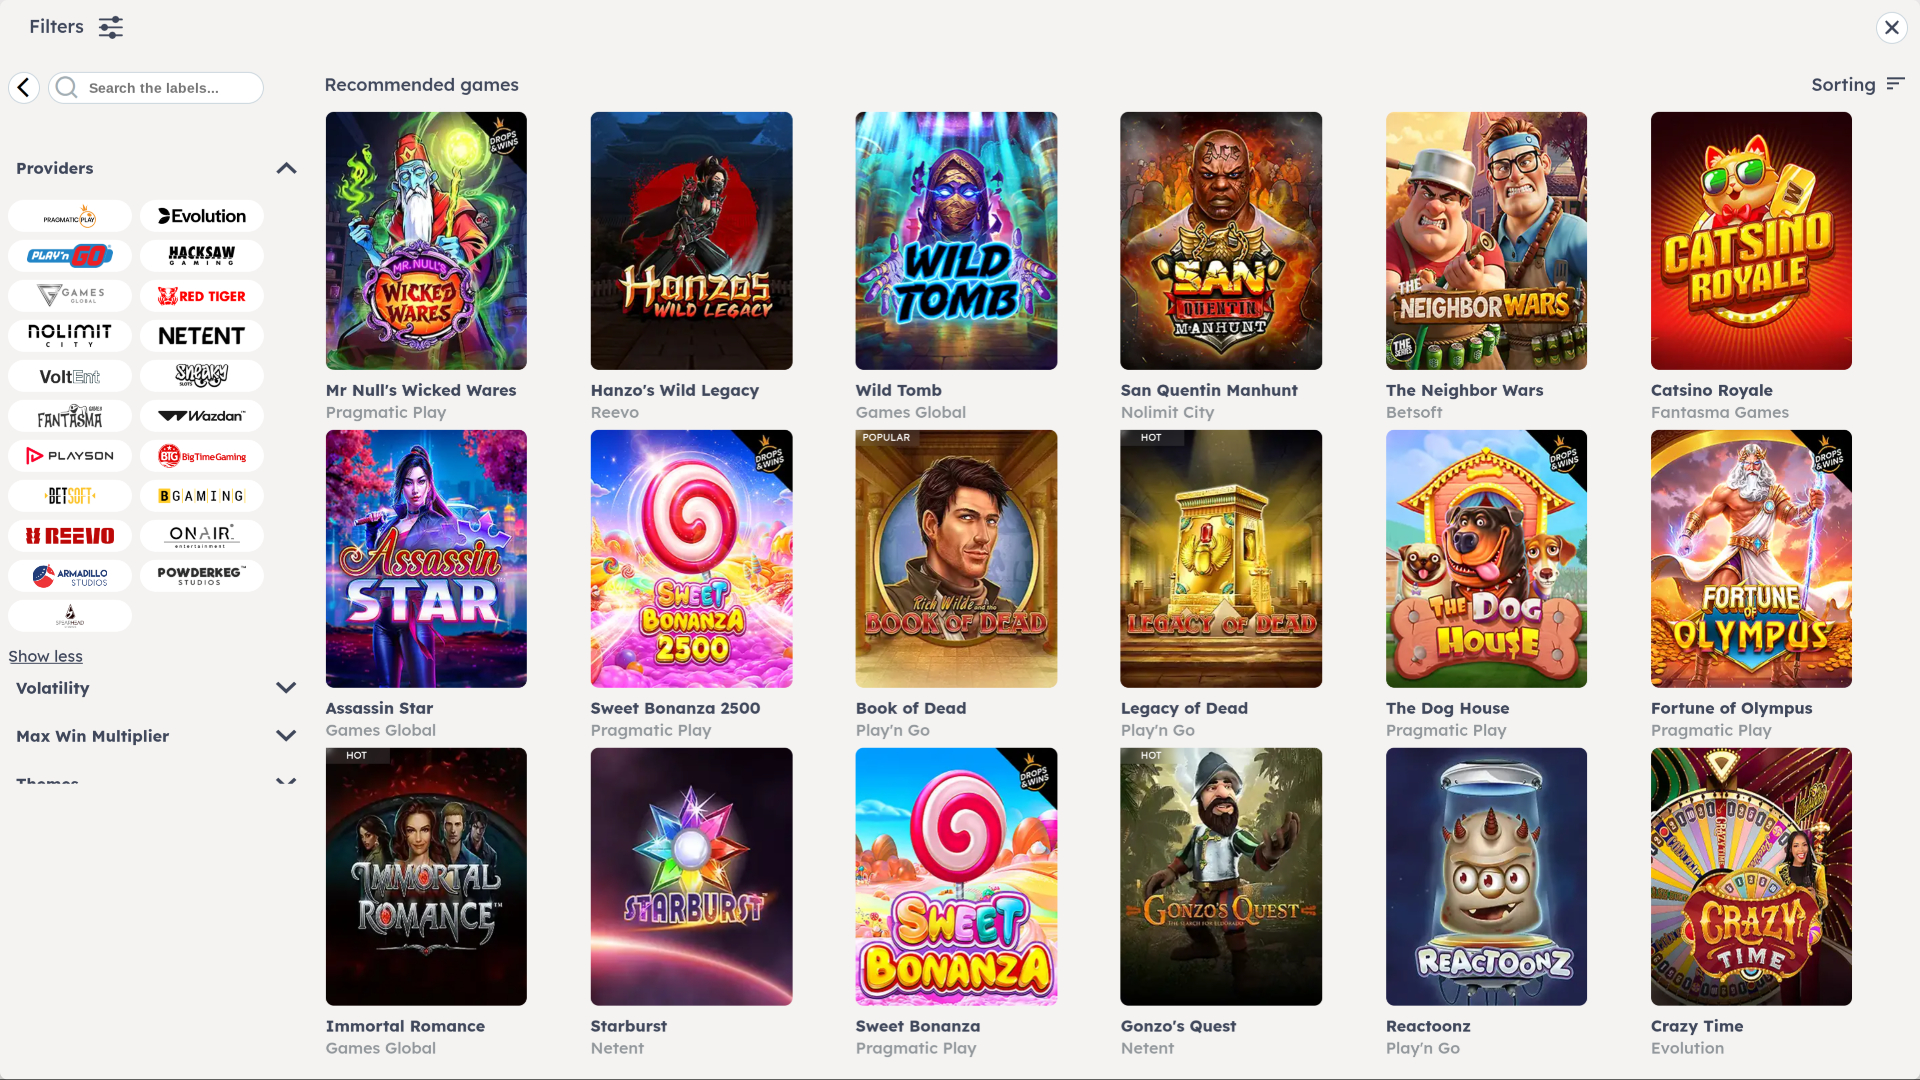Choose the Red Tiger provider logo
The height and width of the screenshot is (1080, 1920).
pos(202,296)
